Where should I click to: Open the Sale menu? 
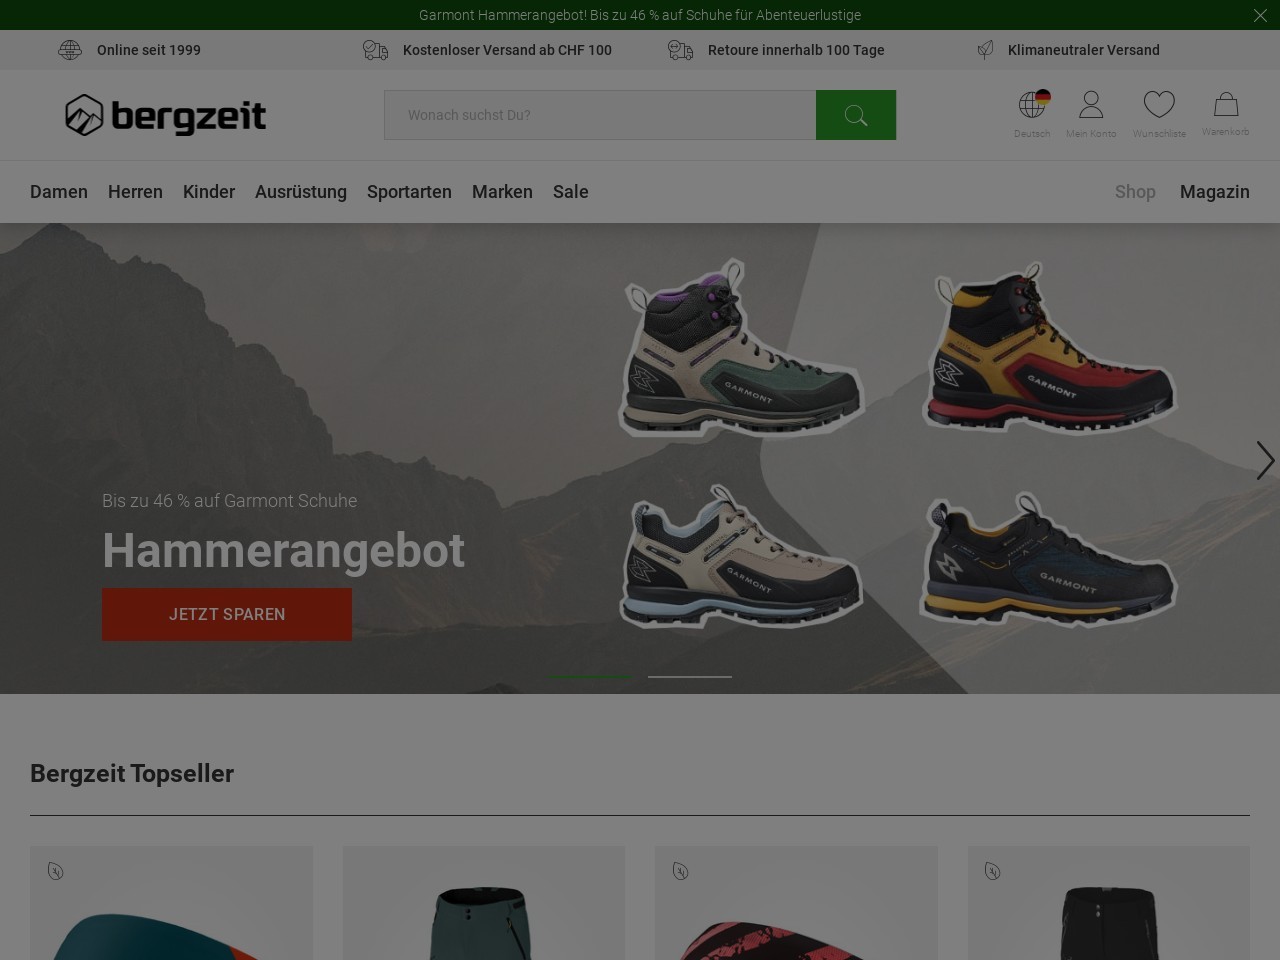tap(571, 192)
